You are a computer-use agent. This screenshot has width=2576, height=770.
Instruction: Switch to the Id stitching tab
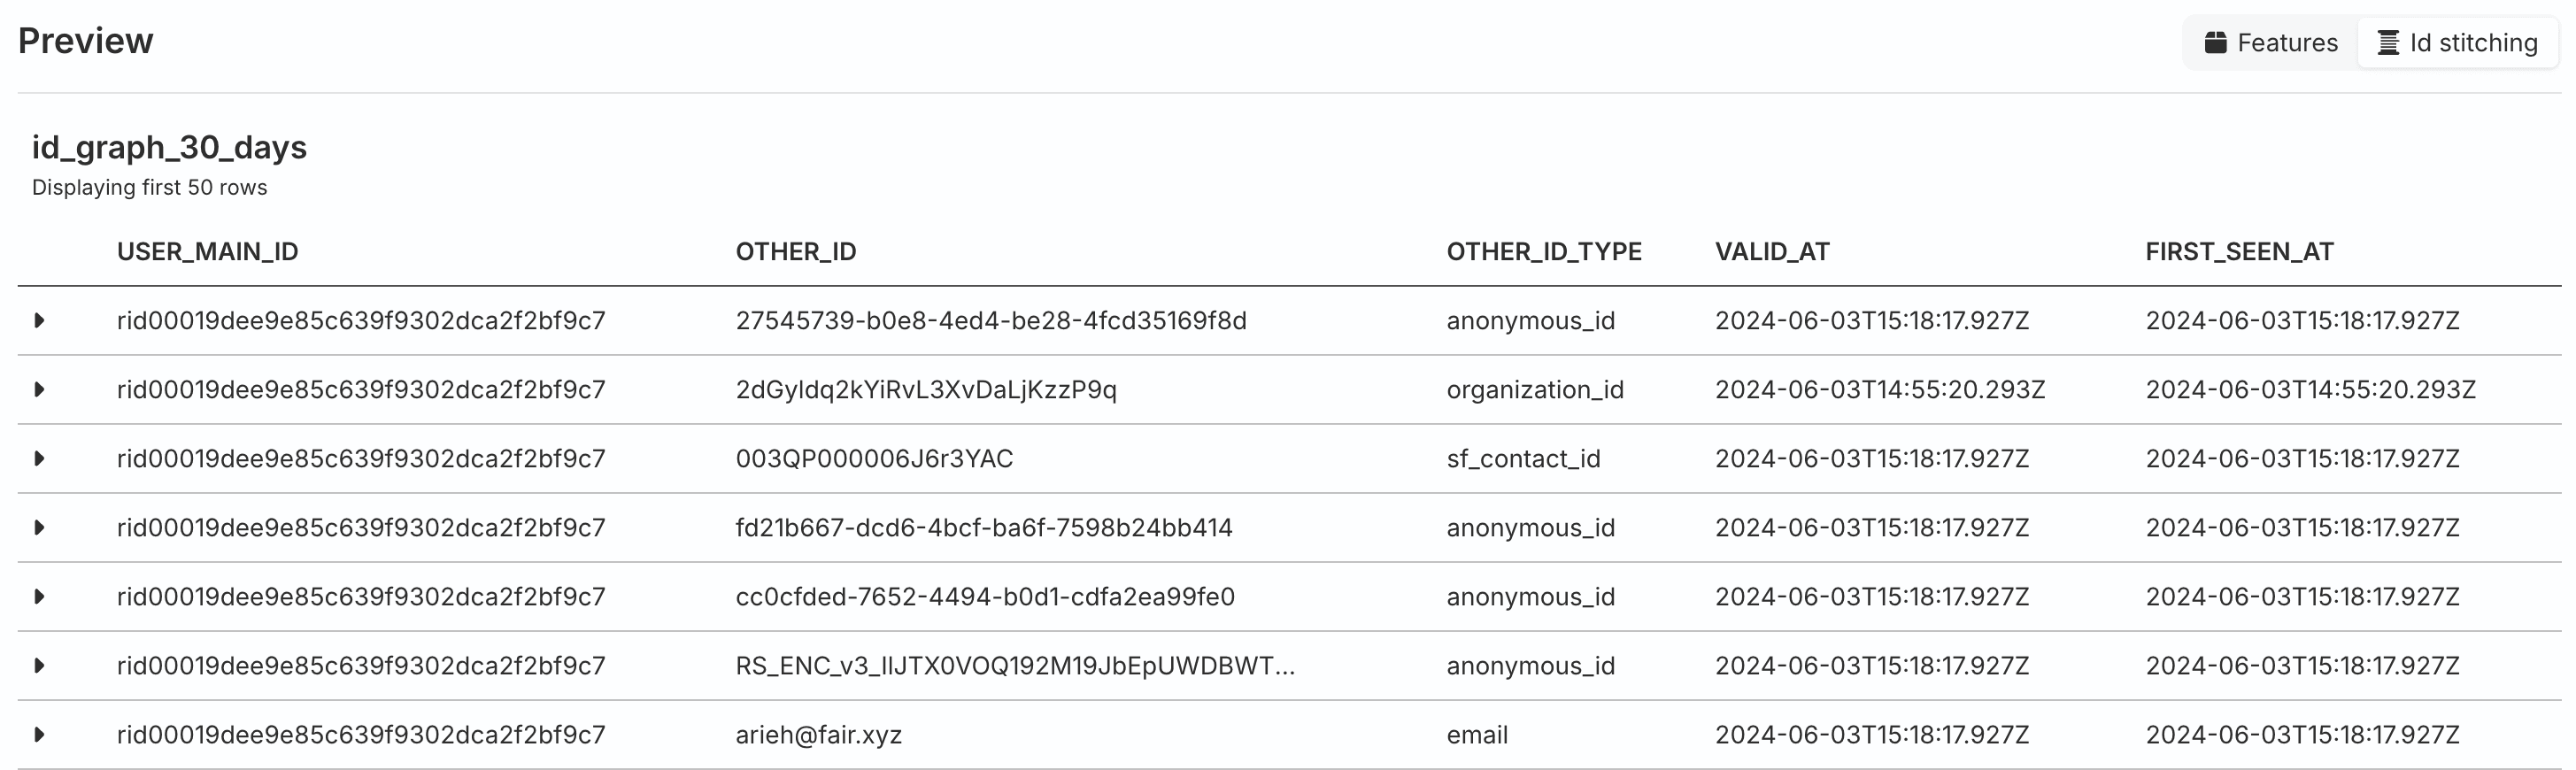point(2458,43)
